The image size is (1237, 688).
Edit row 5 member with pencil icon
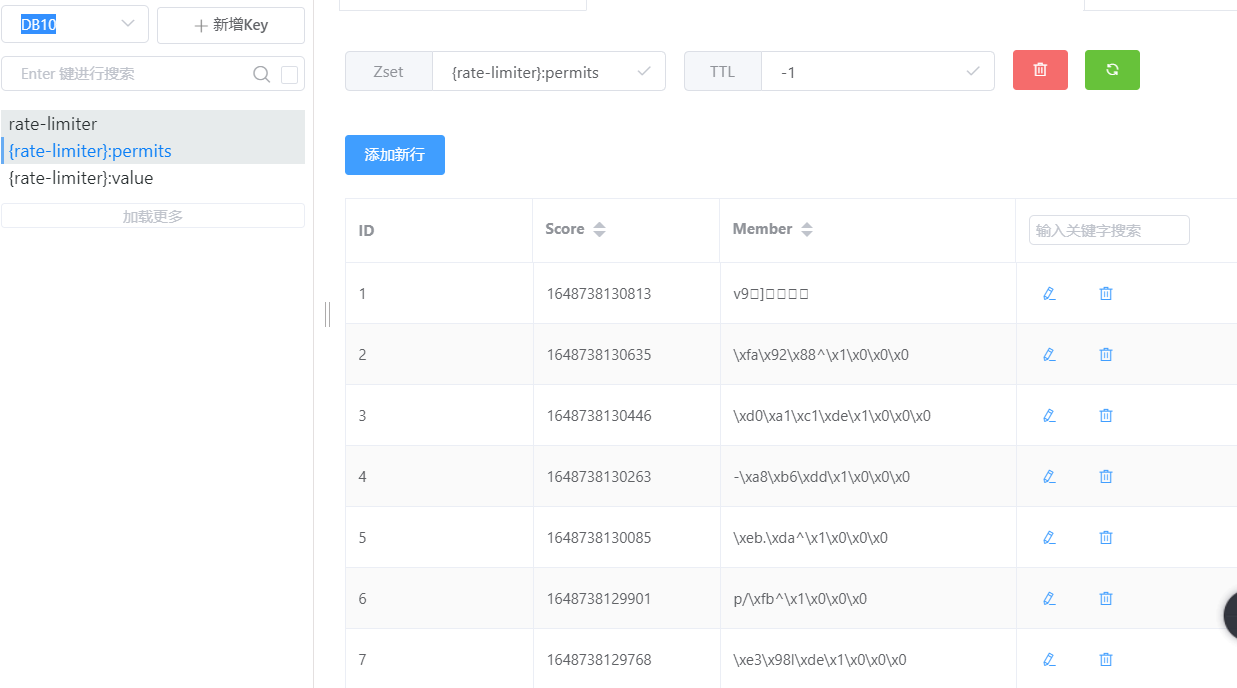(x=1048, y=537)
